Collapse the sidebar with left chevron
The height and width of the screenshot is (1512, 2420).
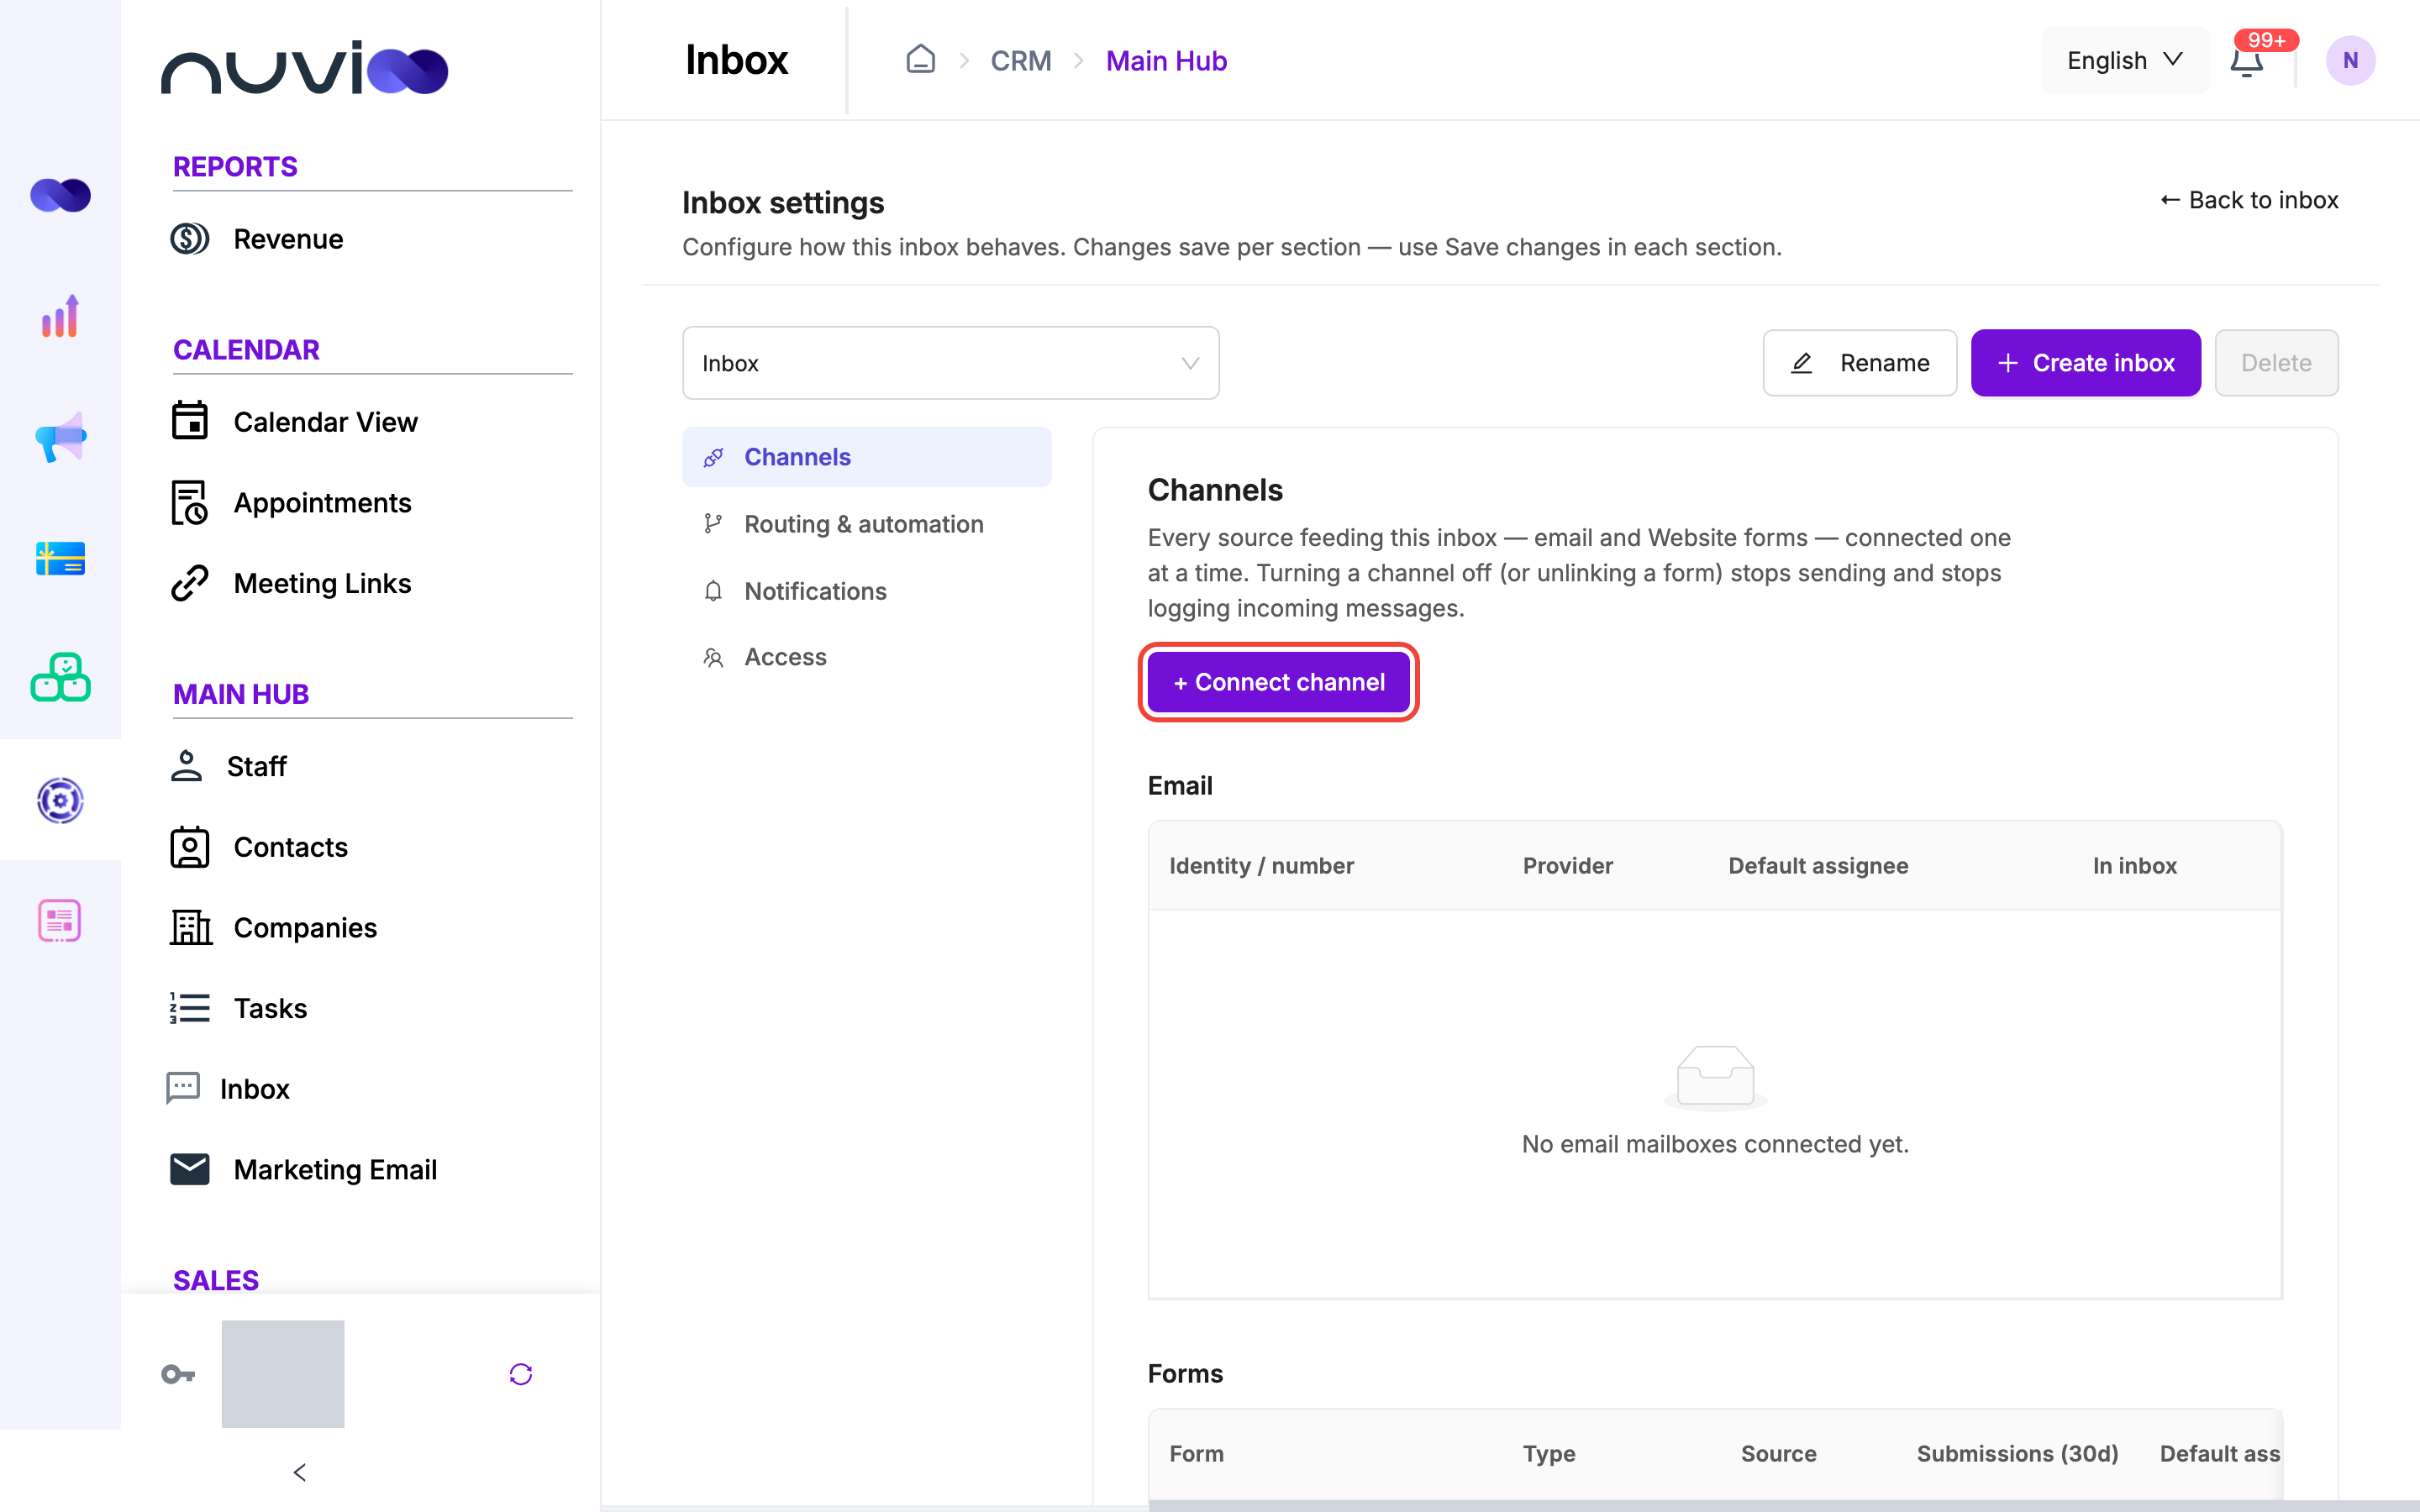point(299,1472)
